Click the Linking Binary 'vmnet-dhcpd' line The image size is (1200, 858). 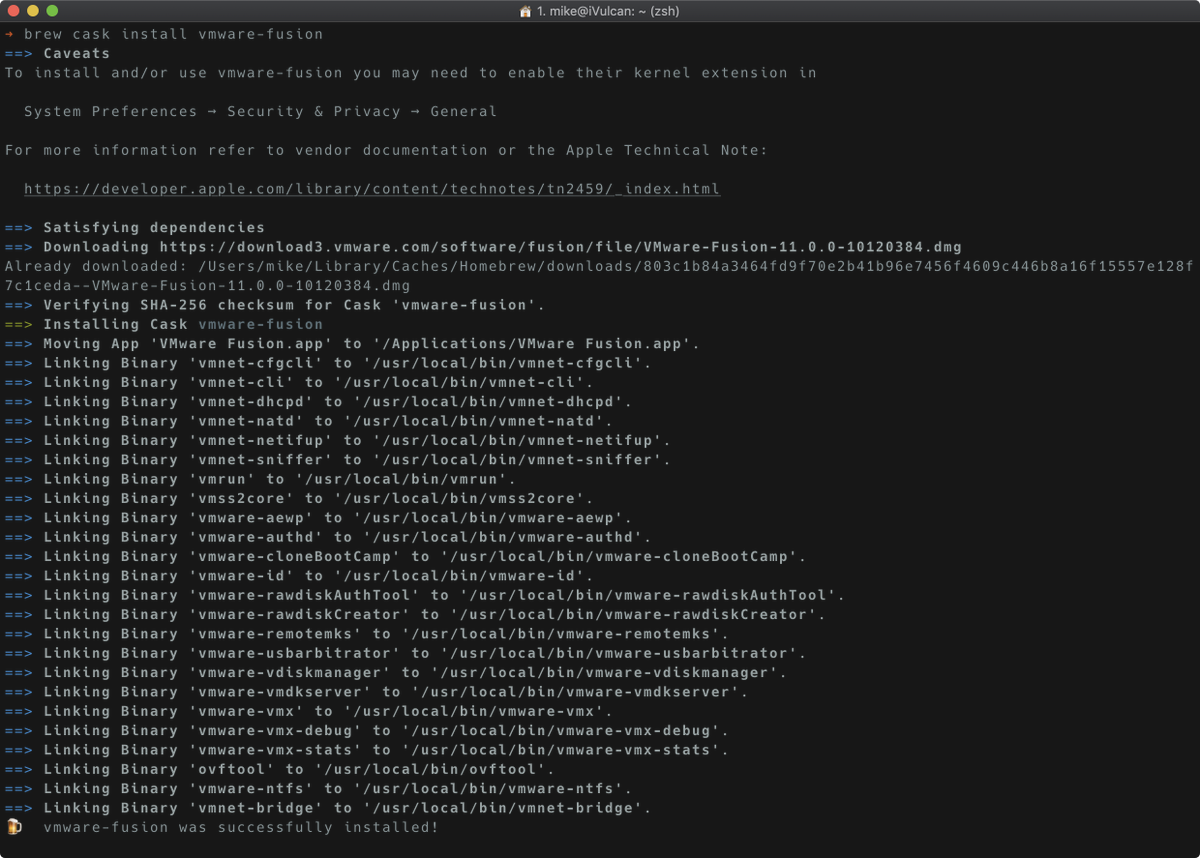pos(318,401)
